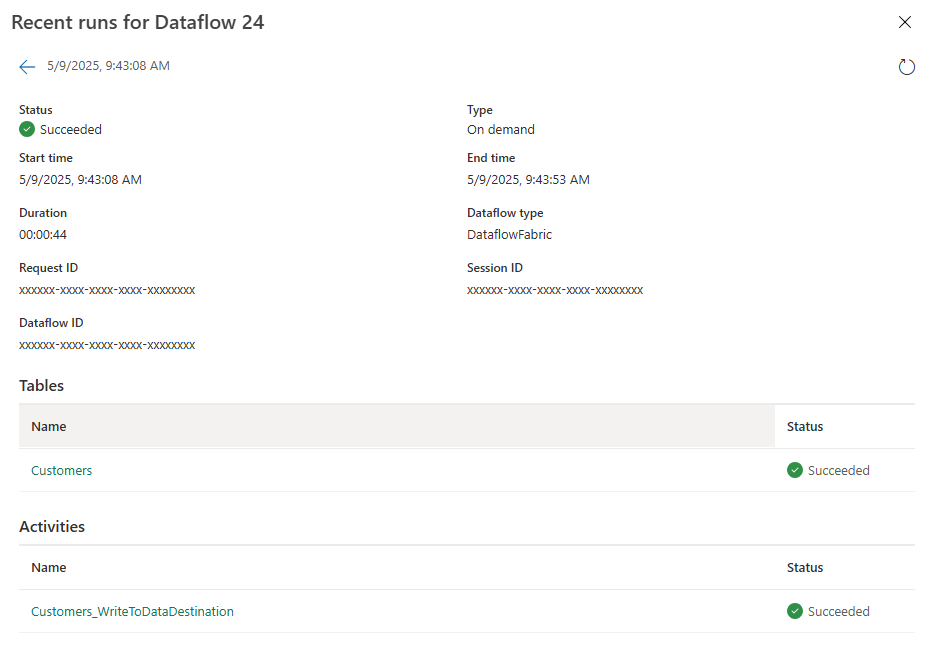The width and height of the screenshot is (932, 657).
Task: Click the Succeeded icon next to Status field
Action: click(x=26, y=129)
